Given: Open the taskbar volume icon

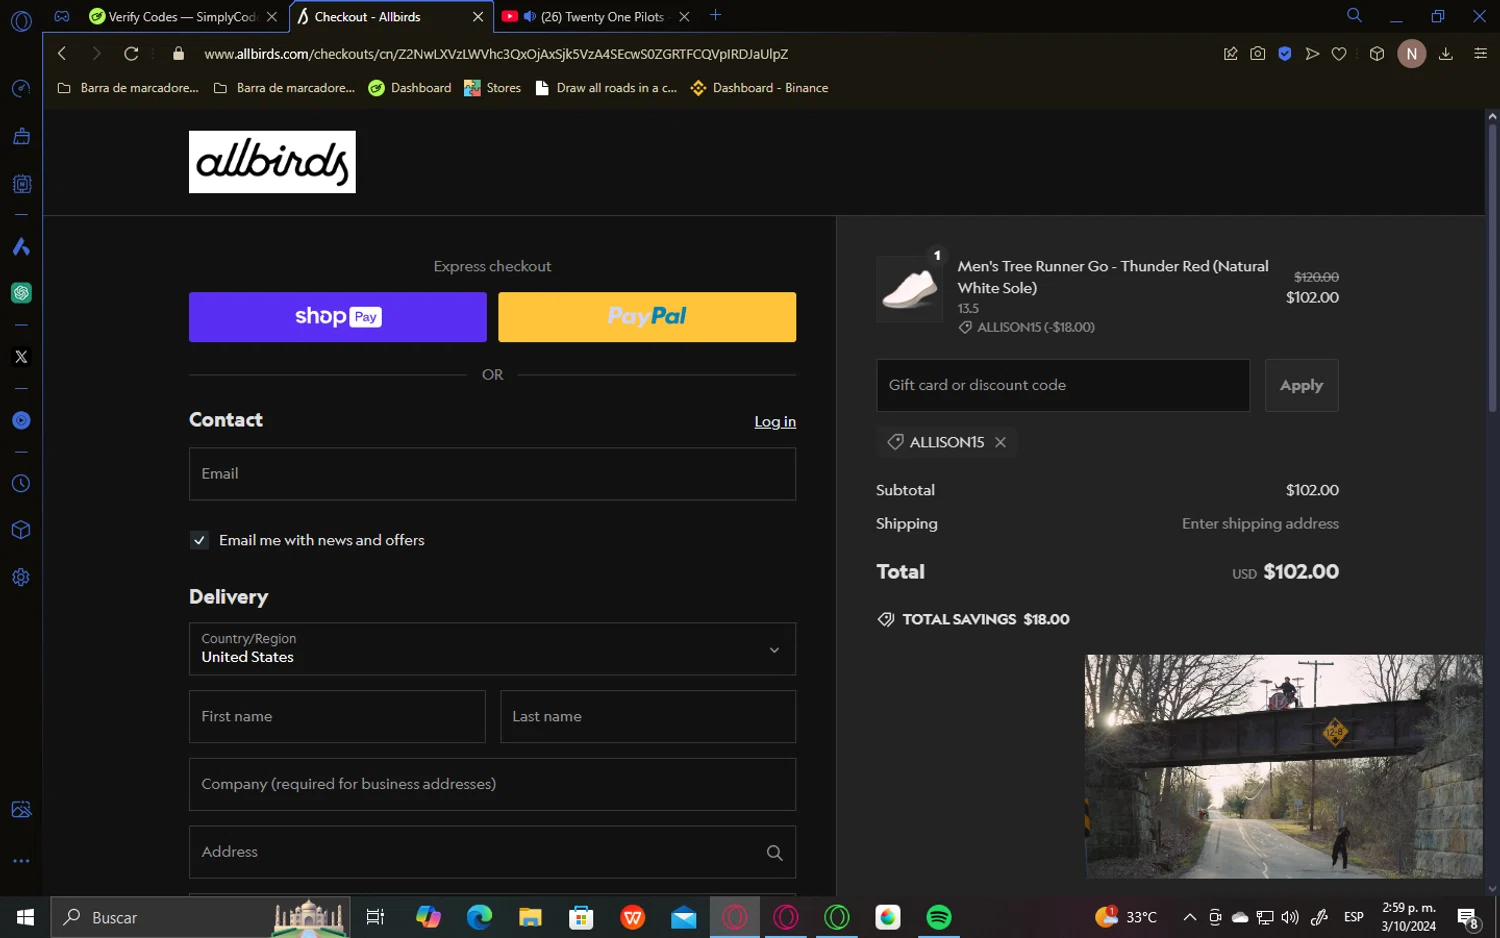Looking at the screenshot, I should point(1290,917).
